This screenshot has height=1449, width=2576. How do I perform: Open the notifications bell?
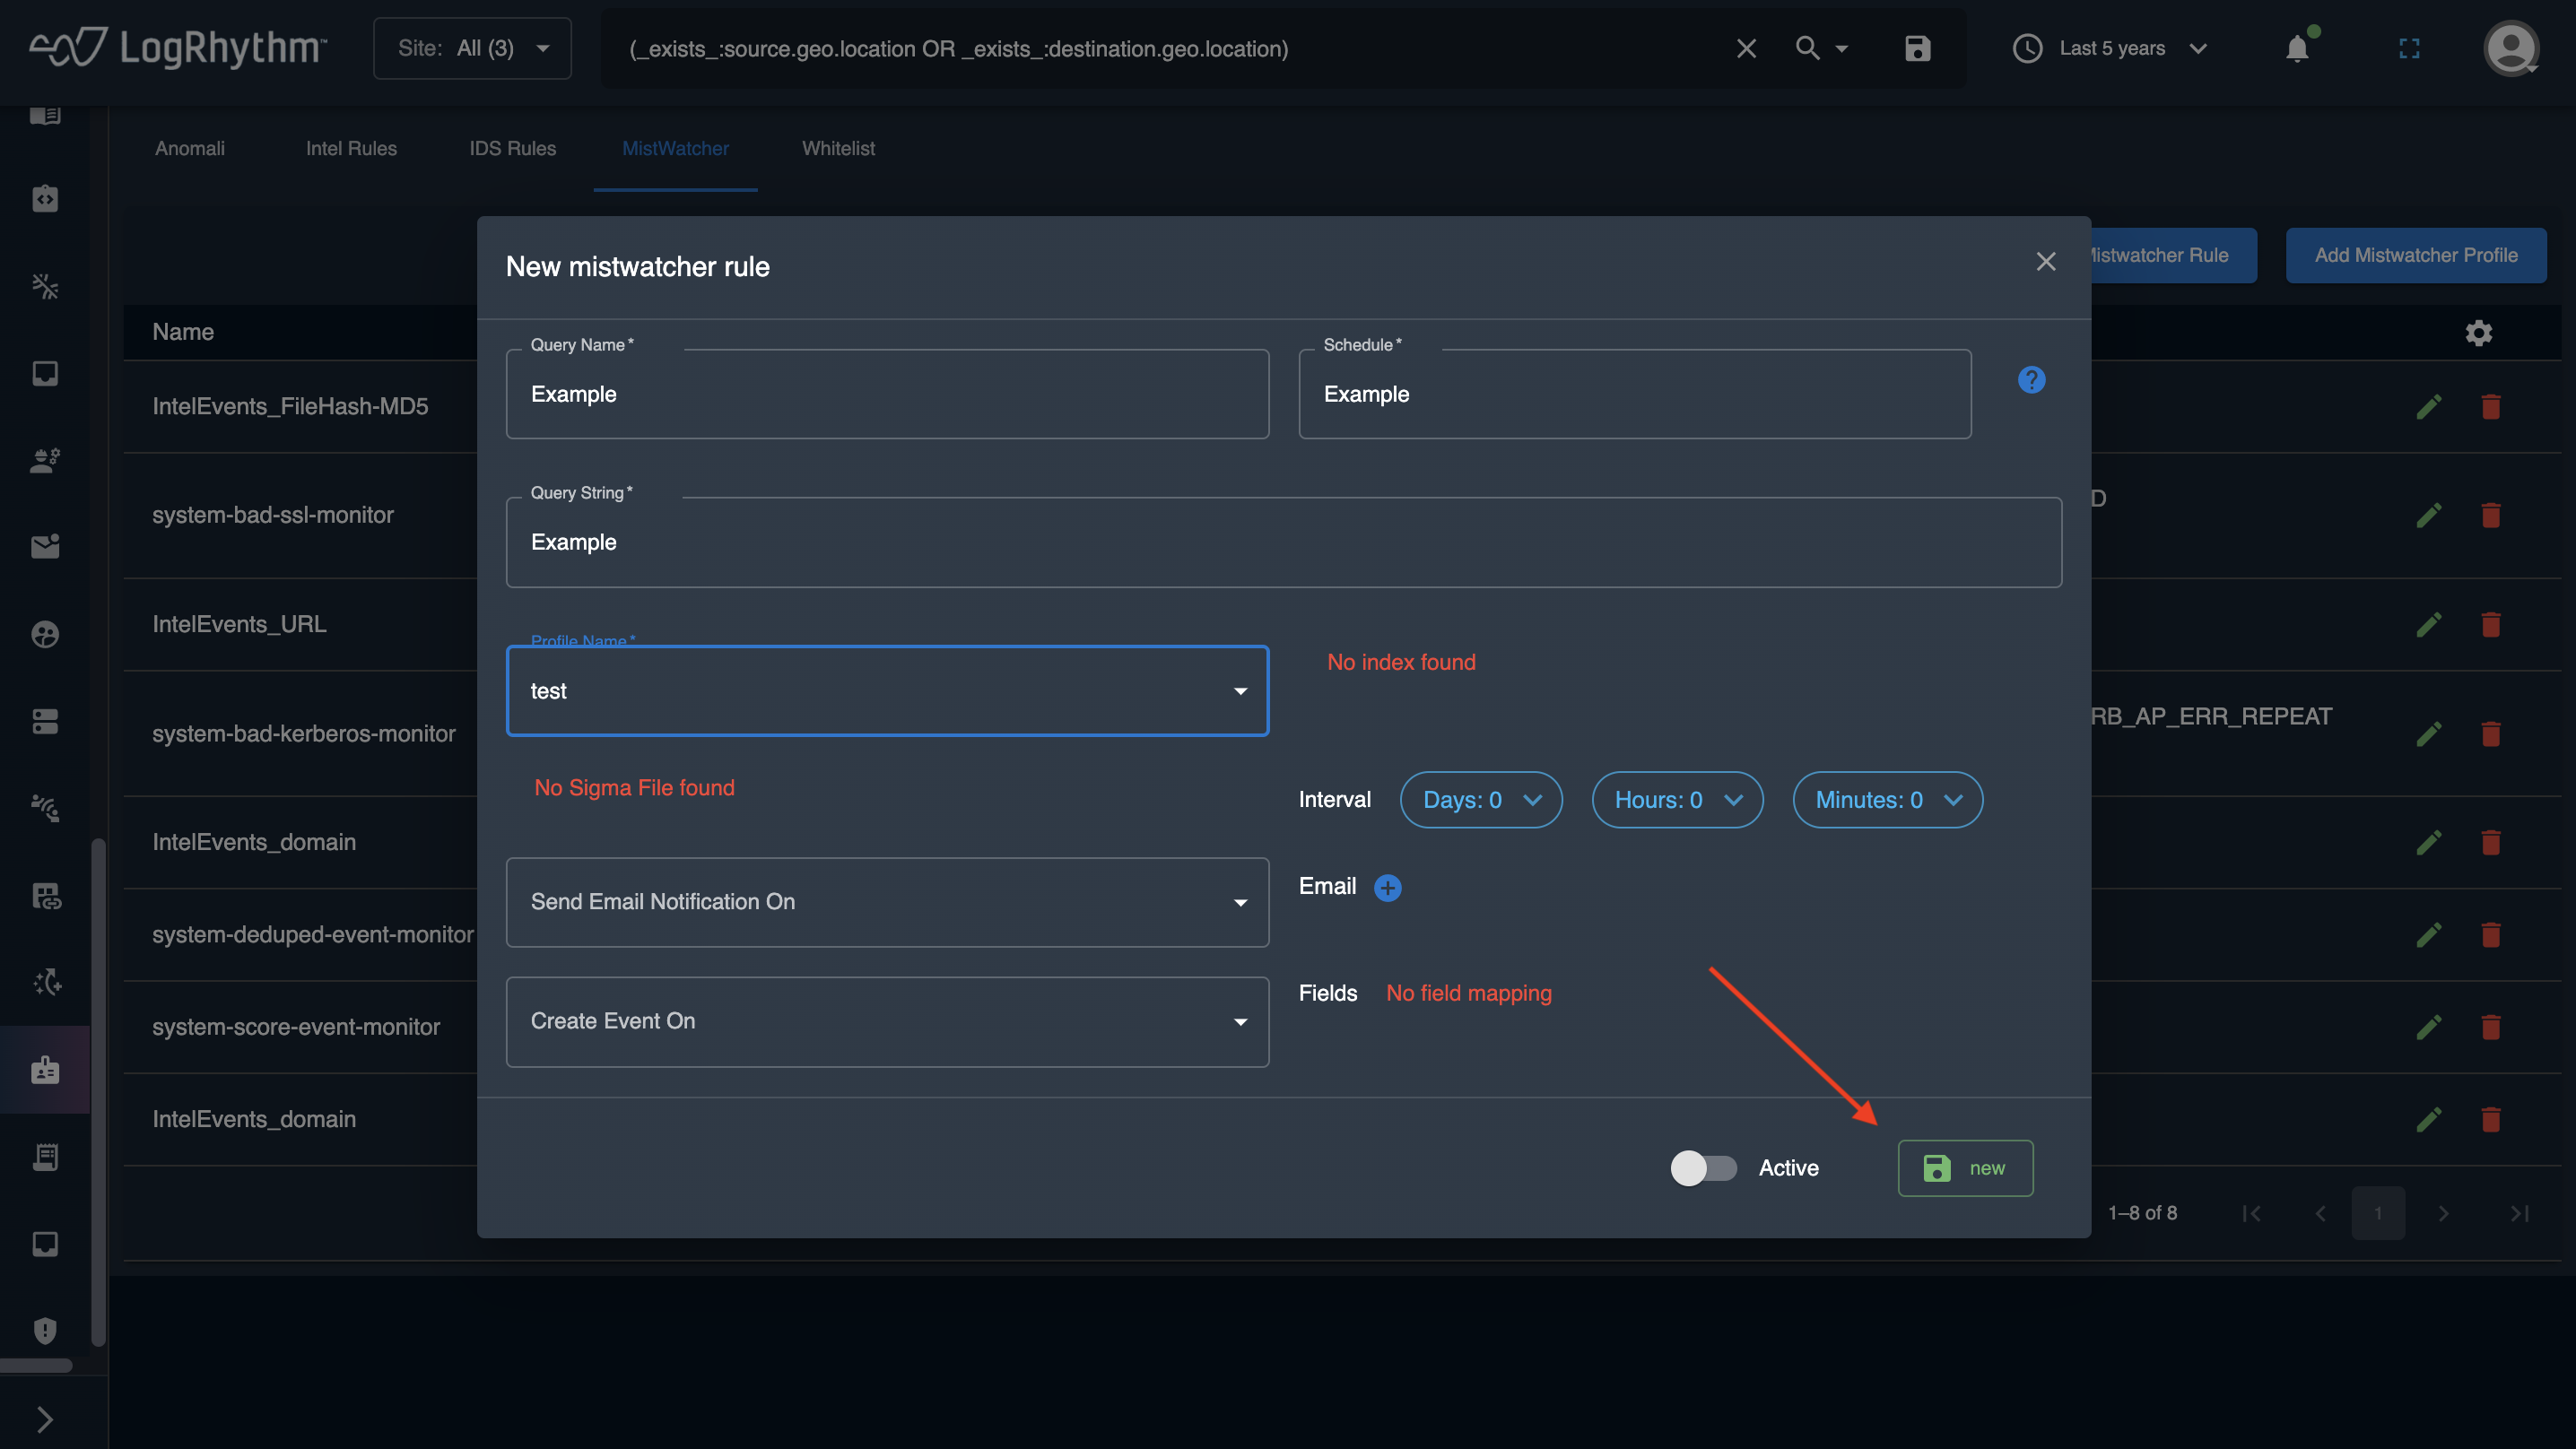(x=2297, y=48)
